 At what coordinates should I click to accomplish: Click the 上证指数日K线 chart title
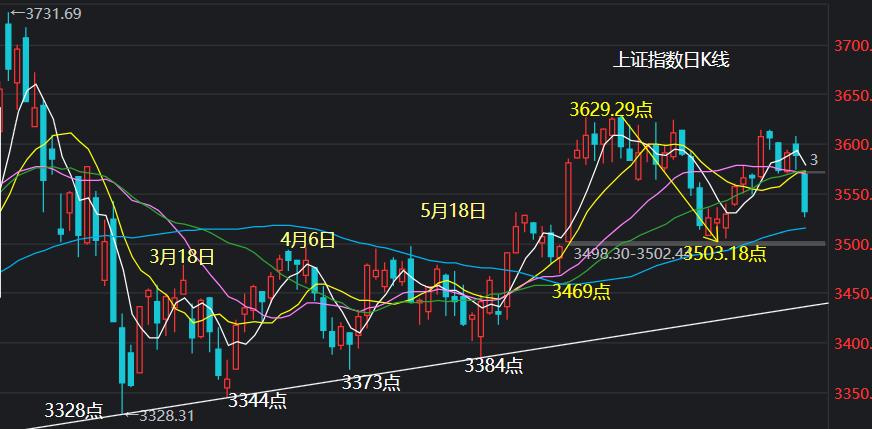671,60
